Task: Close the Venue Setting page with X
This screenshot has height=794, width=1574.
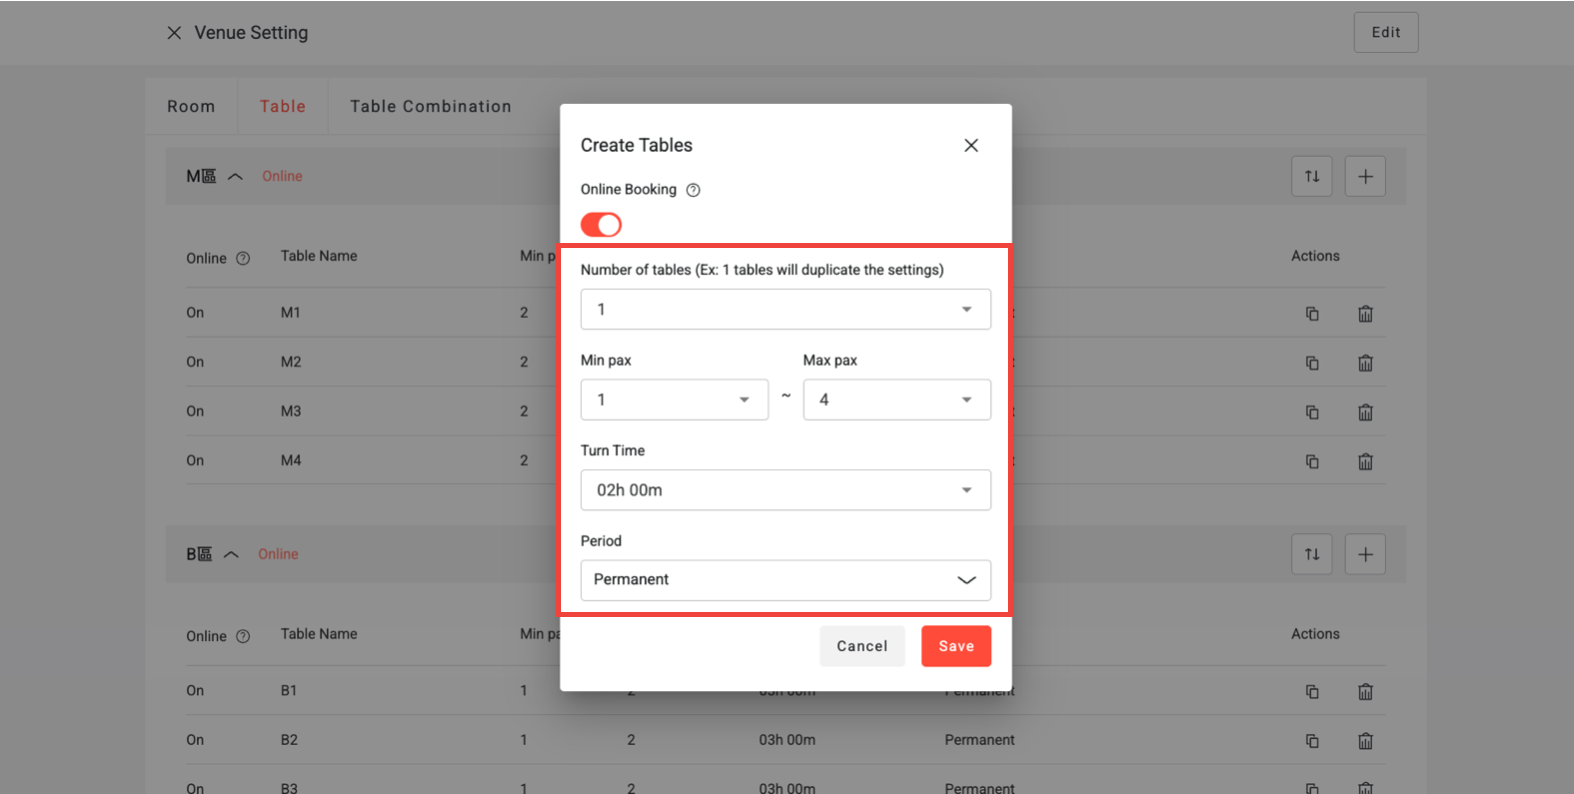Action: 174,33
